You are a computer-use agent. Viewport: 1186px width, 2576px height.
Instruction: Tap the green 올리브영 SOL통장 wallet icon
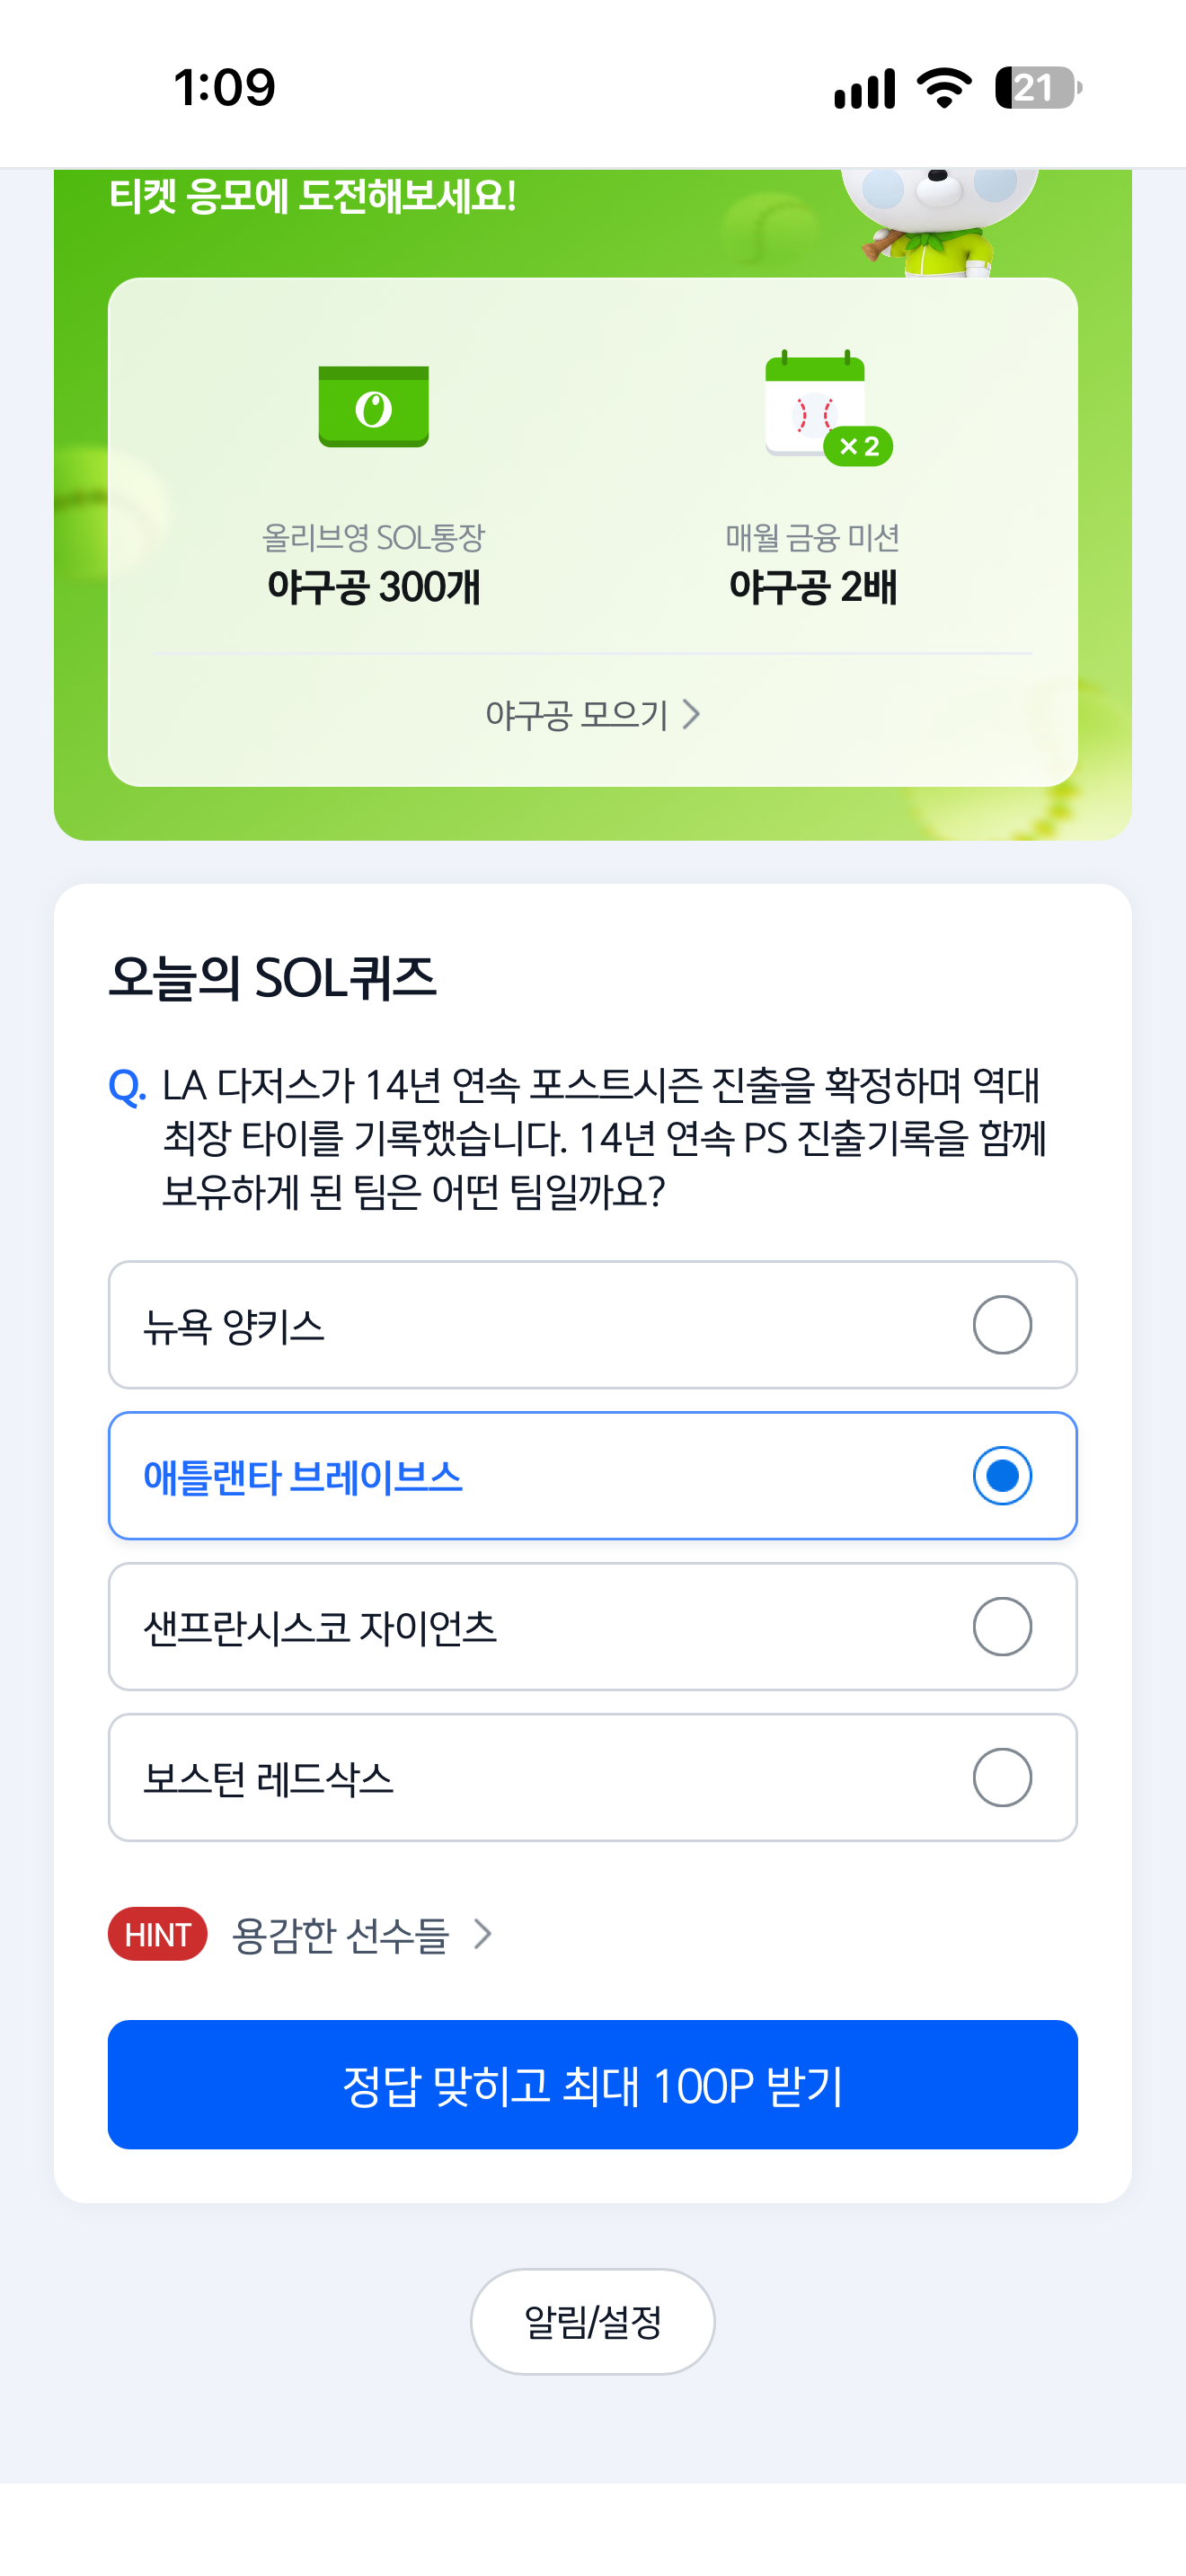373,406
